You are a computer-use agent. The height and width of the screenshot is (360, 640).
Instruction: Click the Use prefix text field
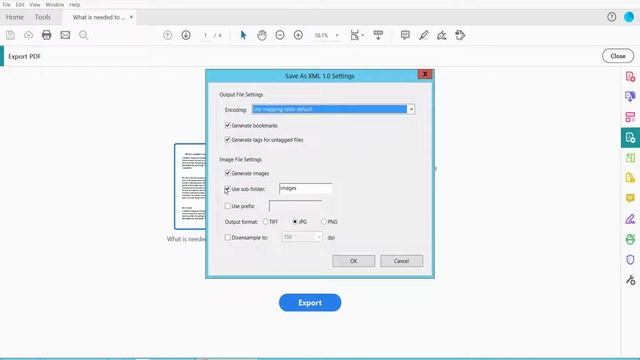(296, 206)
